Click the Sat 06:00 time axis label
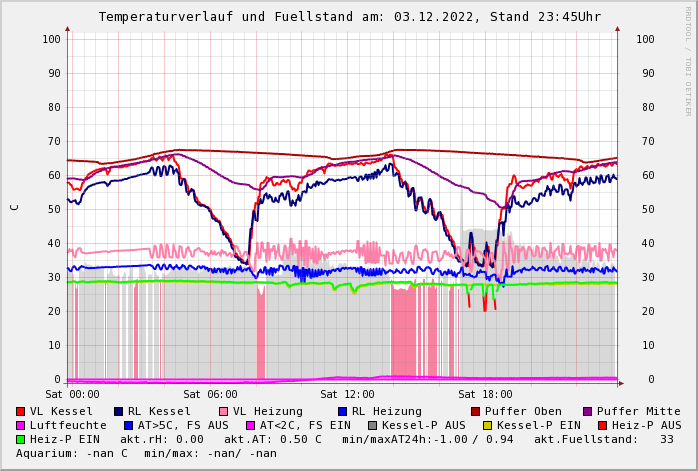The width and height of the screenshot is (698, 471). point(210,394)
